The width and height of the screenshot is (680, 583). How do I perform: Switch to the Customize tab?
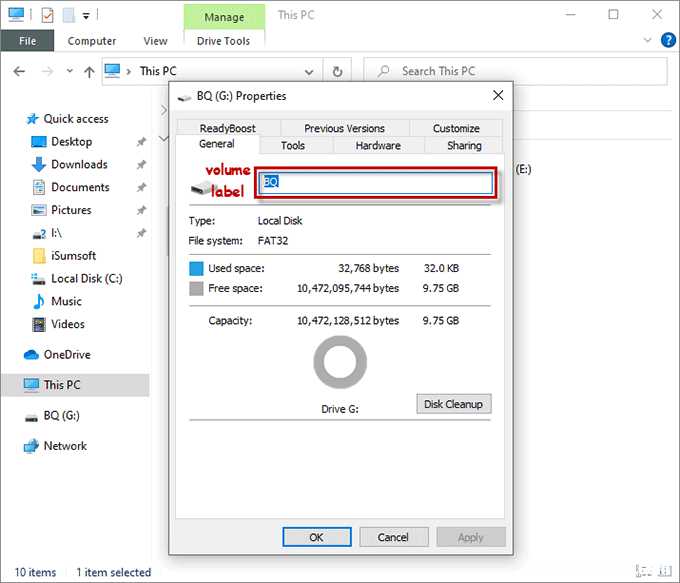point(456,128)
